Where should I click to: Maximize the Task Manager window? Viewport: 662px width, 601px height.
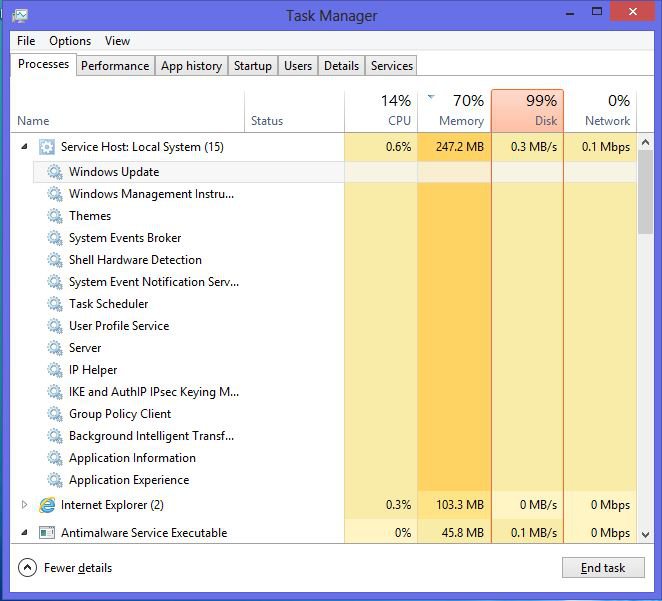coord(597,12)
